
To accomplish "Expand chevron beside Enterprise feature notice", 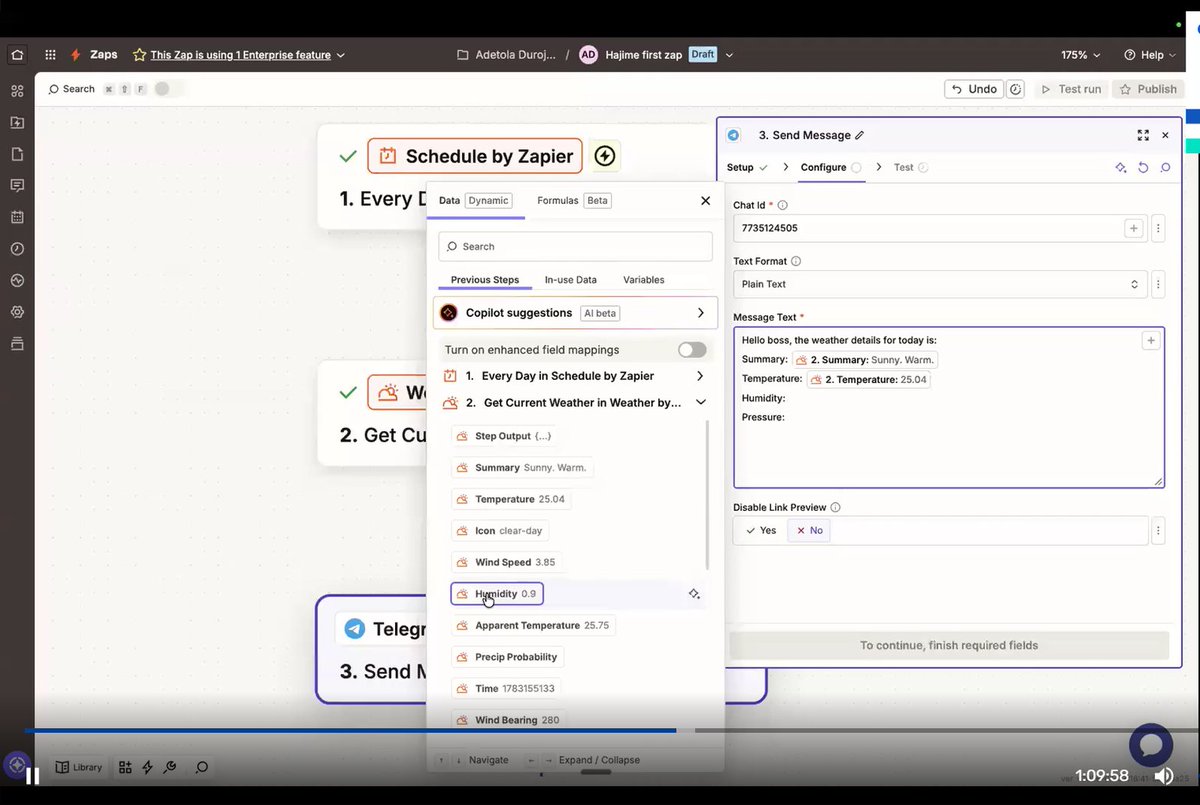I will [341, 55].
